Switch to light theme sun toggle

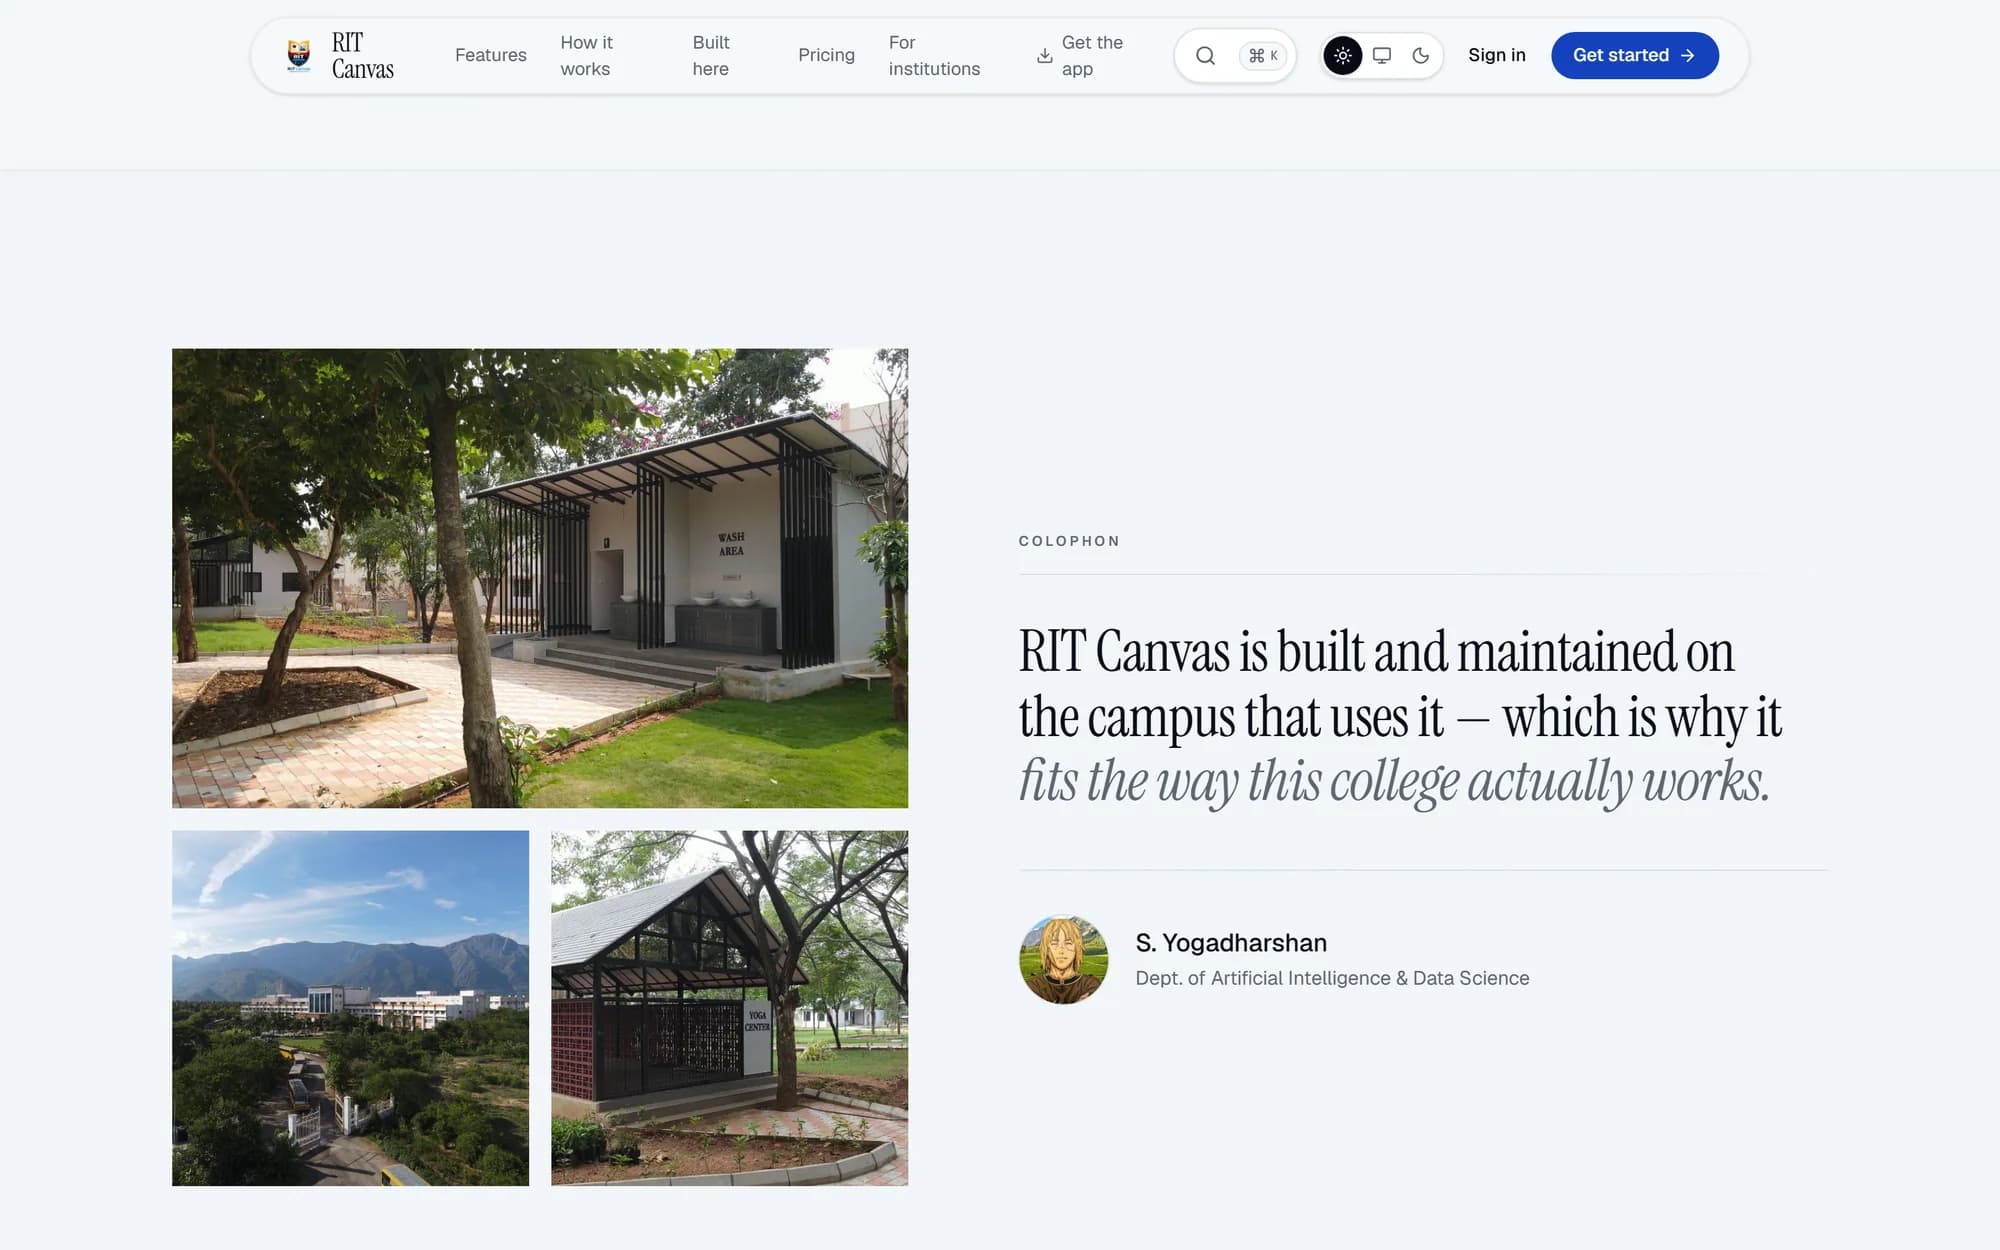(1342, 56)
